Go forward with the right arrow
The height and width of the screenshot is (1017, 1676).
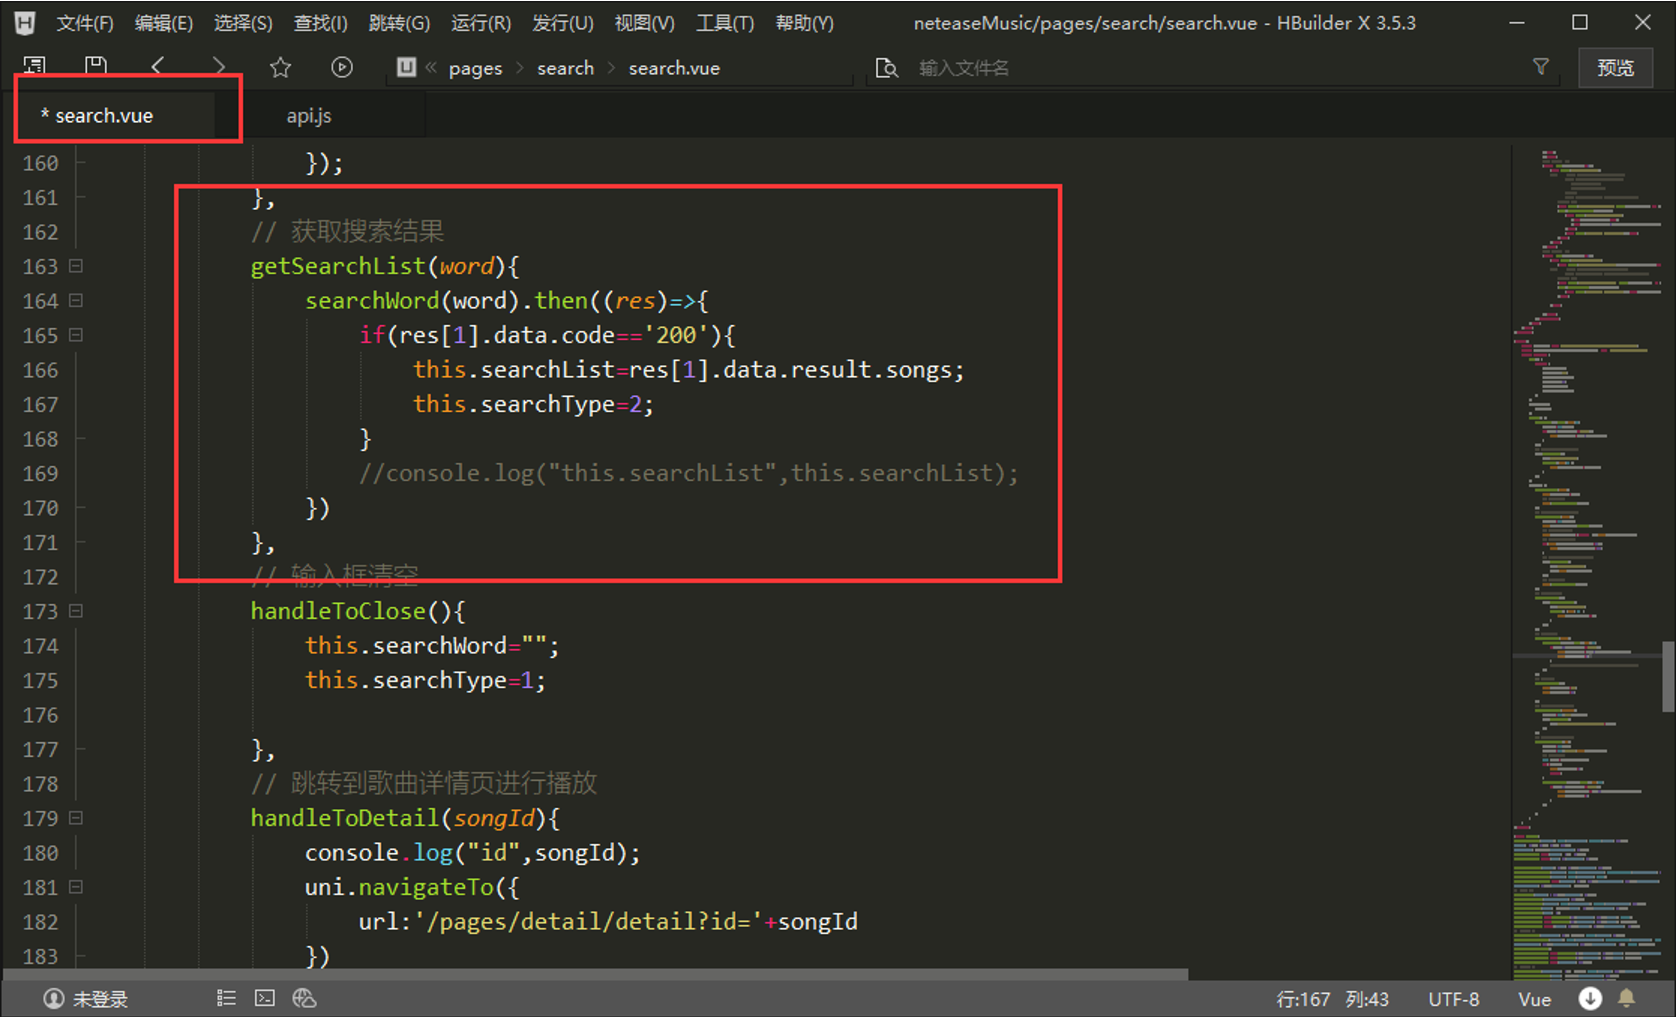tap(218, 67)
